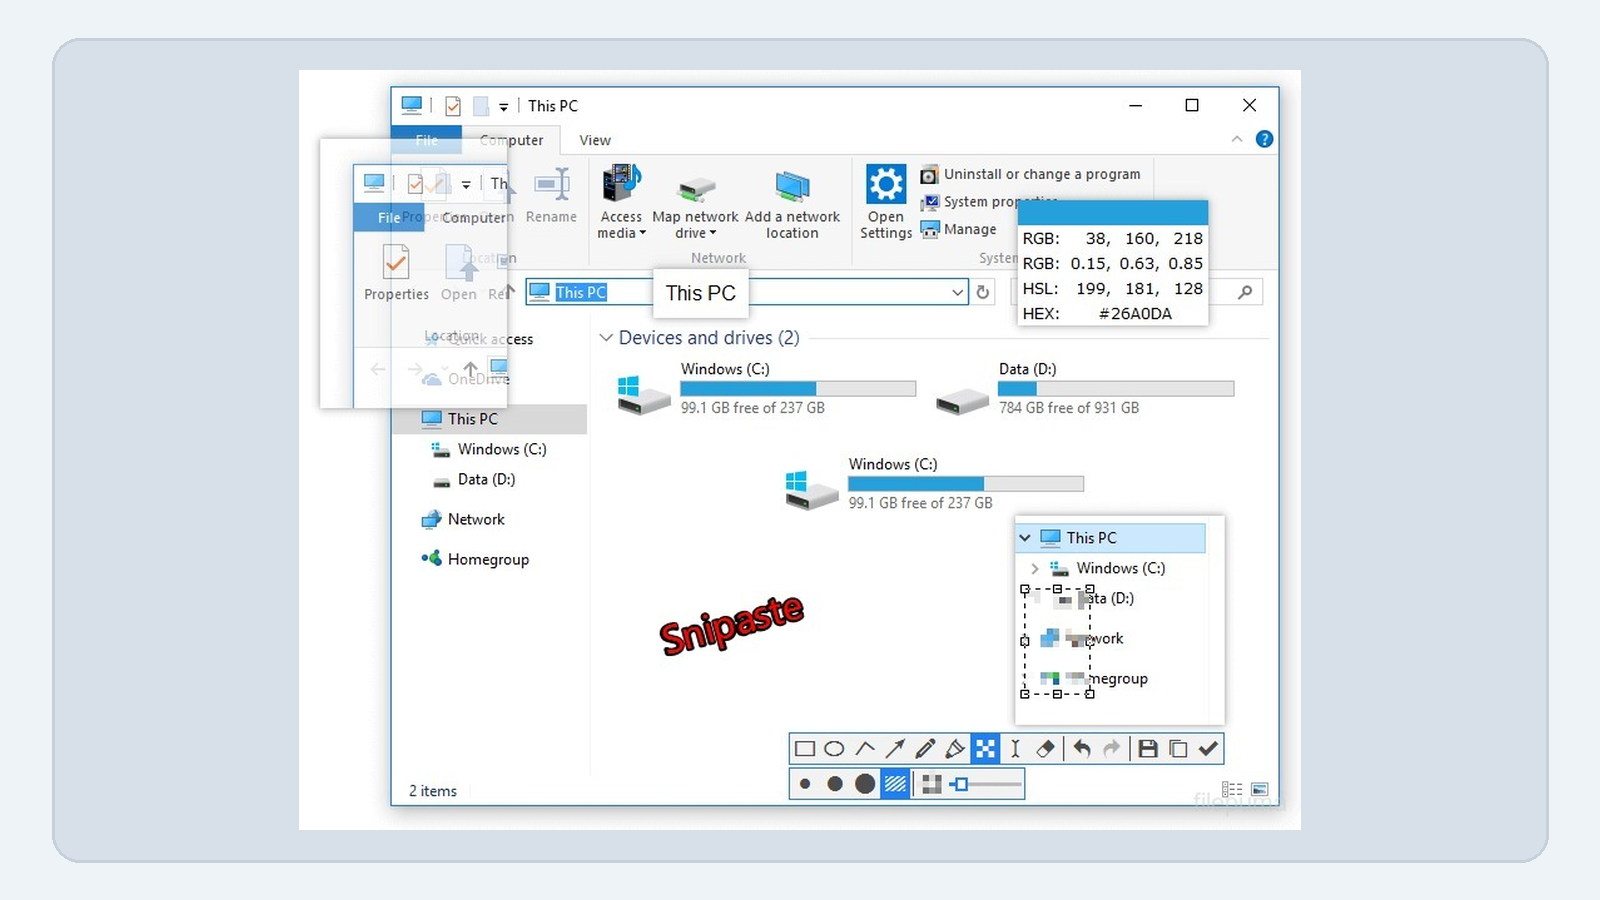Viewport: 1600px width, 900px height.
Task: Undo the last annotation
Action: point(1082,749)
